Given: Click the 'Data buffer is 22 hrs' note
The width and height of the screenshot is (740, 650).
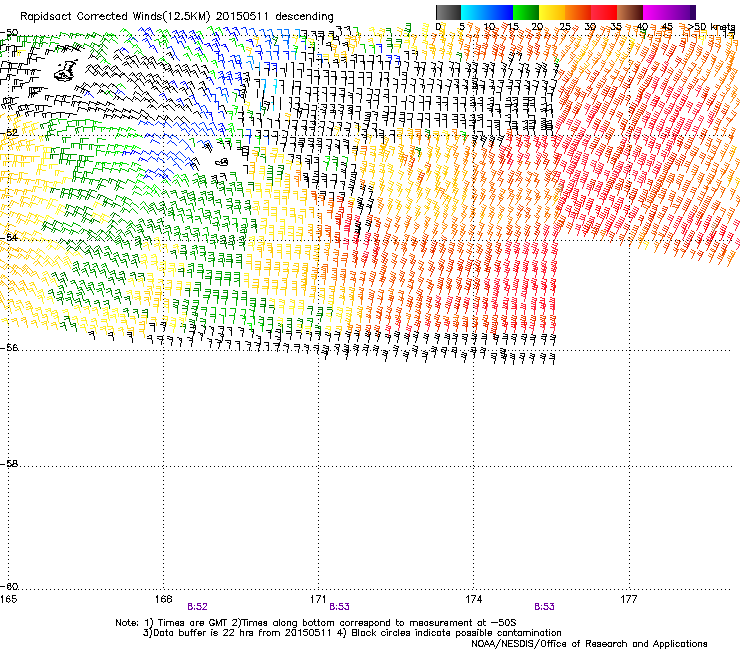Looking at the screenshot, I should (237, 633).
